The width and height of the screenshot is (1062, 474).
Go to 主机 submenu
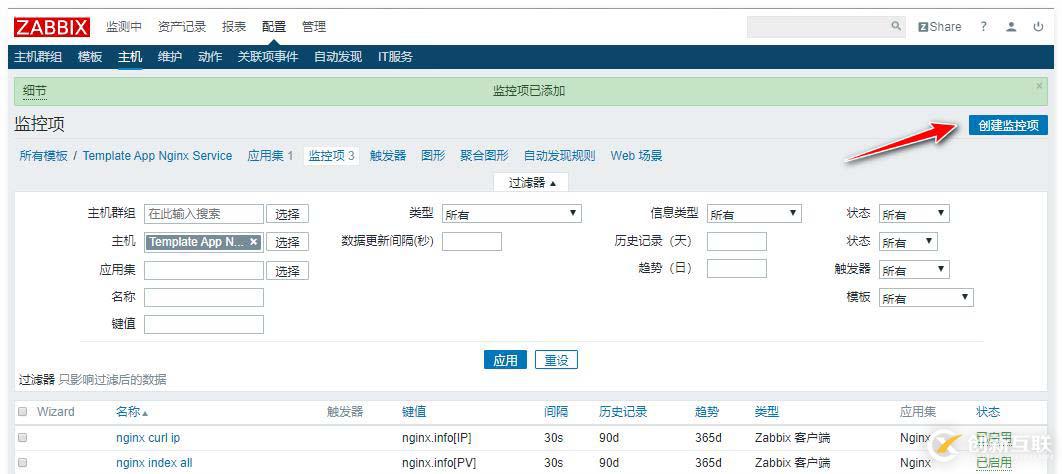coord(130,57)
